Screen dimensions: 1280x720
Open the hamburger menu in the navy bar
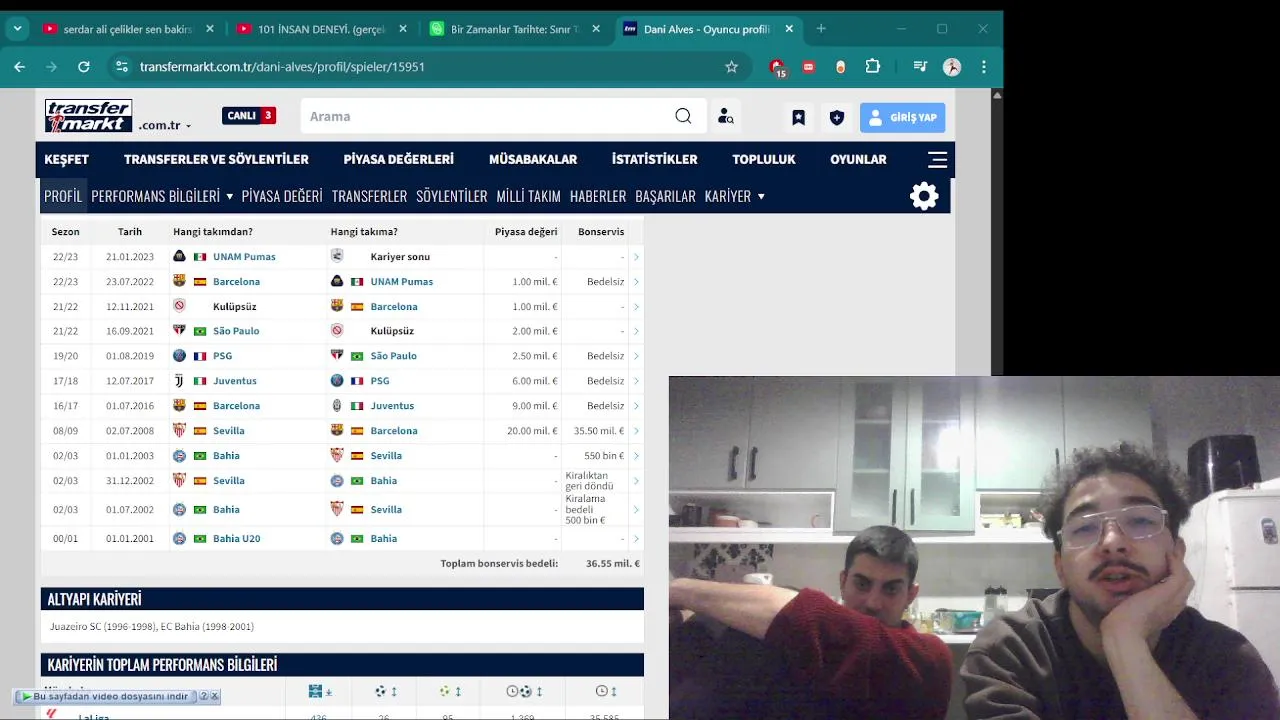point(937,159)
